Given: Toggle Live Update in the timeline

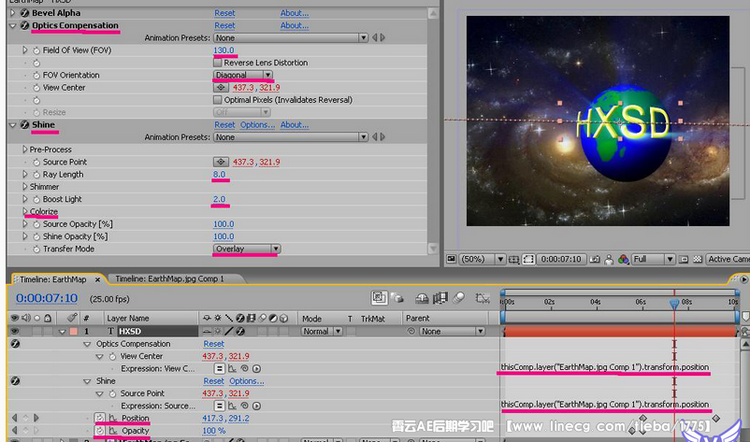Looking at the screenshot, I should coord(379,298).
